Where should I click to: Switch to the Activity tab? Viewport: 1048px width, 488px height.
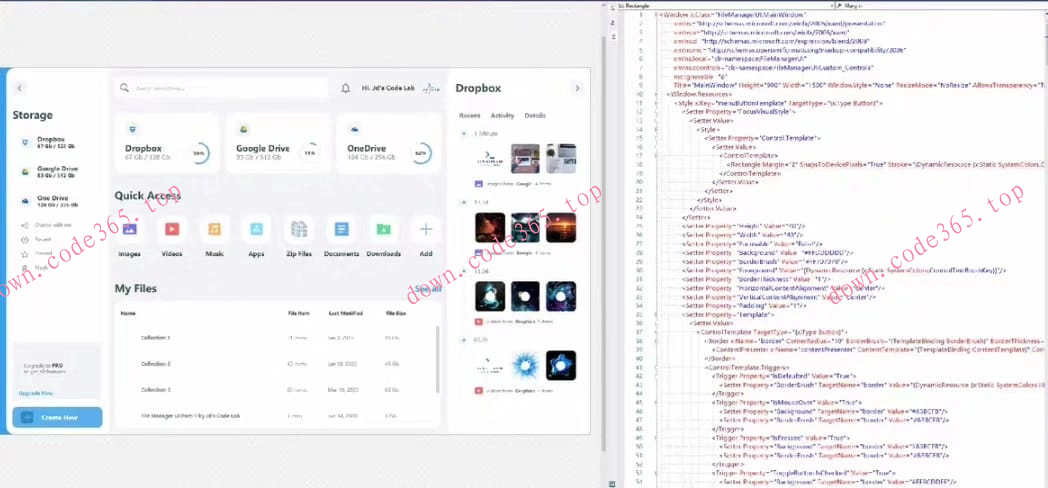pos(503,116)
